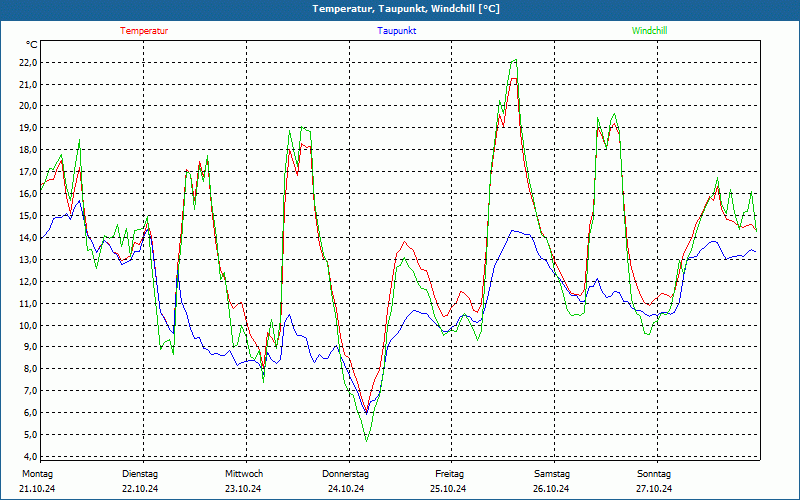The image size is (800, 500).
Task: Click the Donnerstag day label
Action: (x=345, y=474)
